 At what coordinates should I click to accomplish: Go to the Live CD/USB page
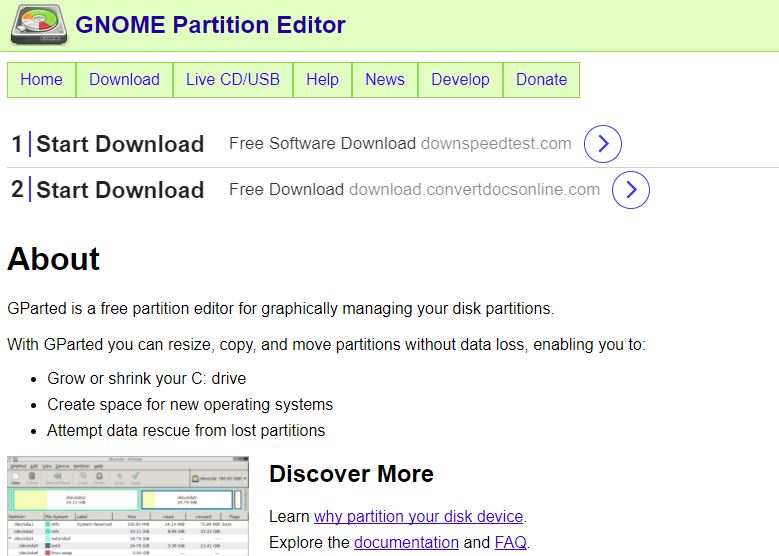[x=233, y=79]
